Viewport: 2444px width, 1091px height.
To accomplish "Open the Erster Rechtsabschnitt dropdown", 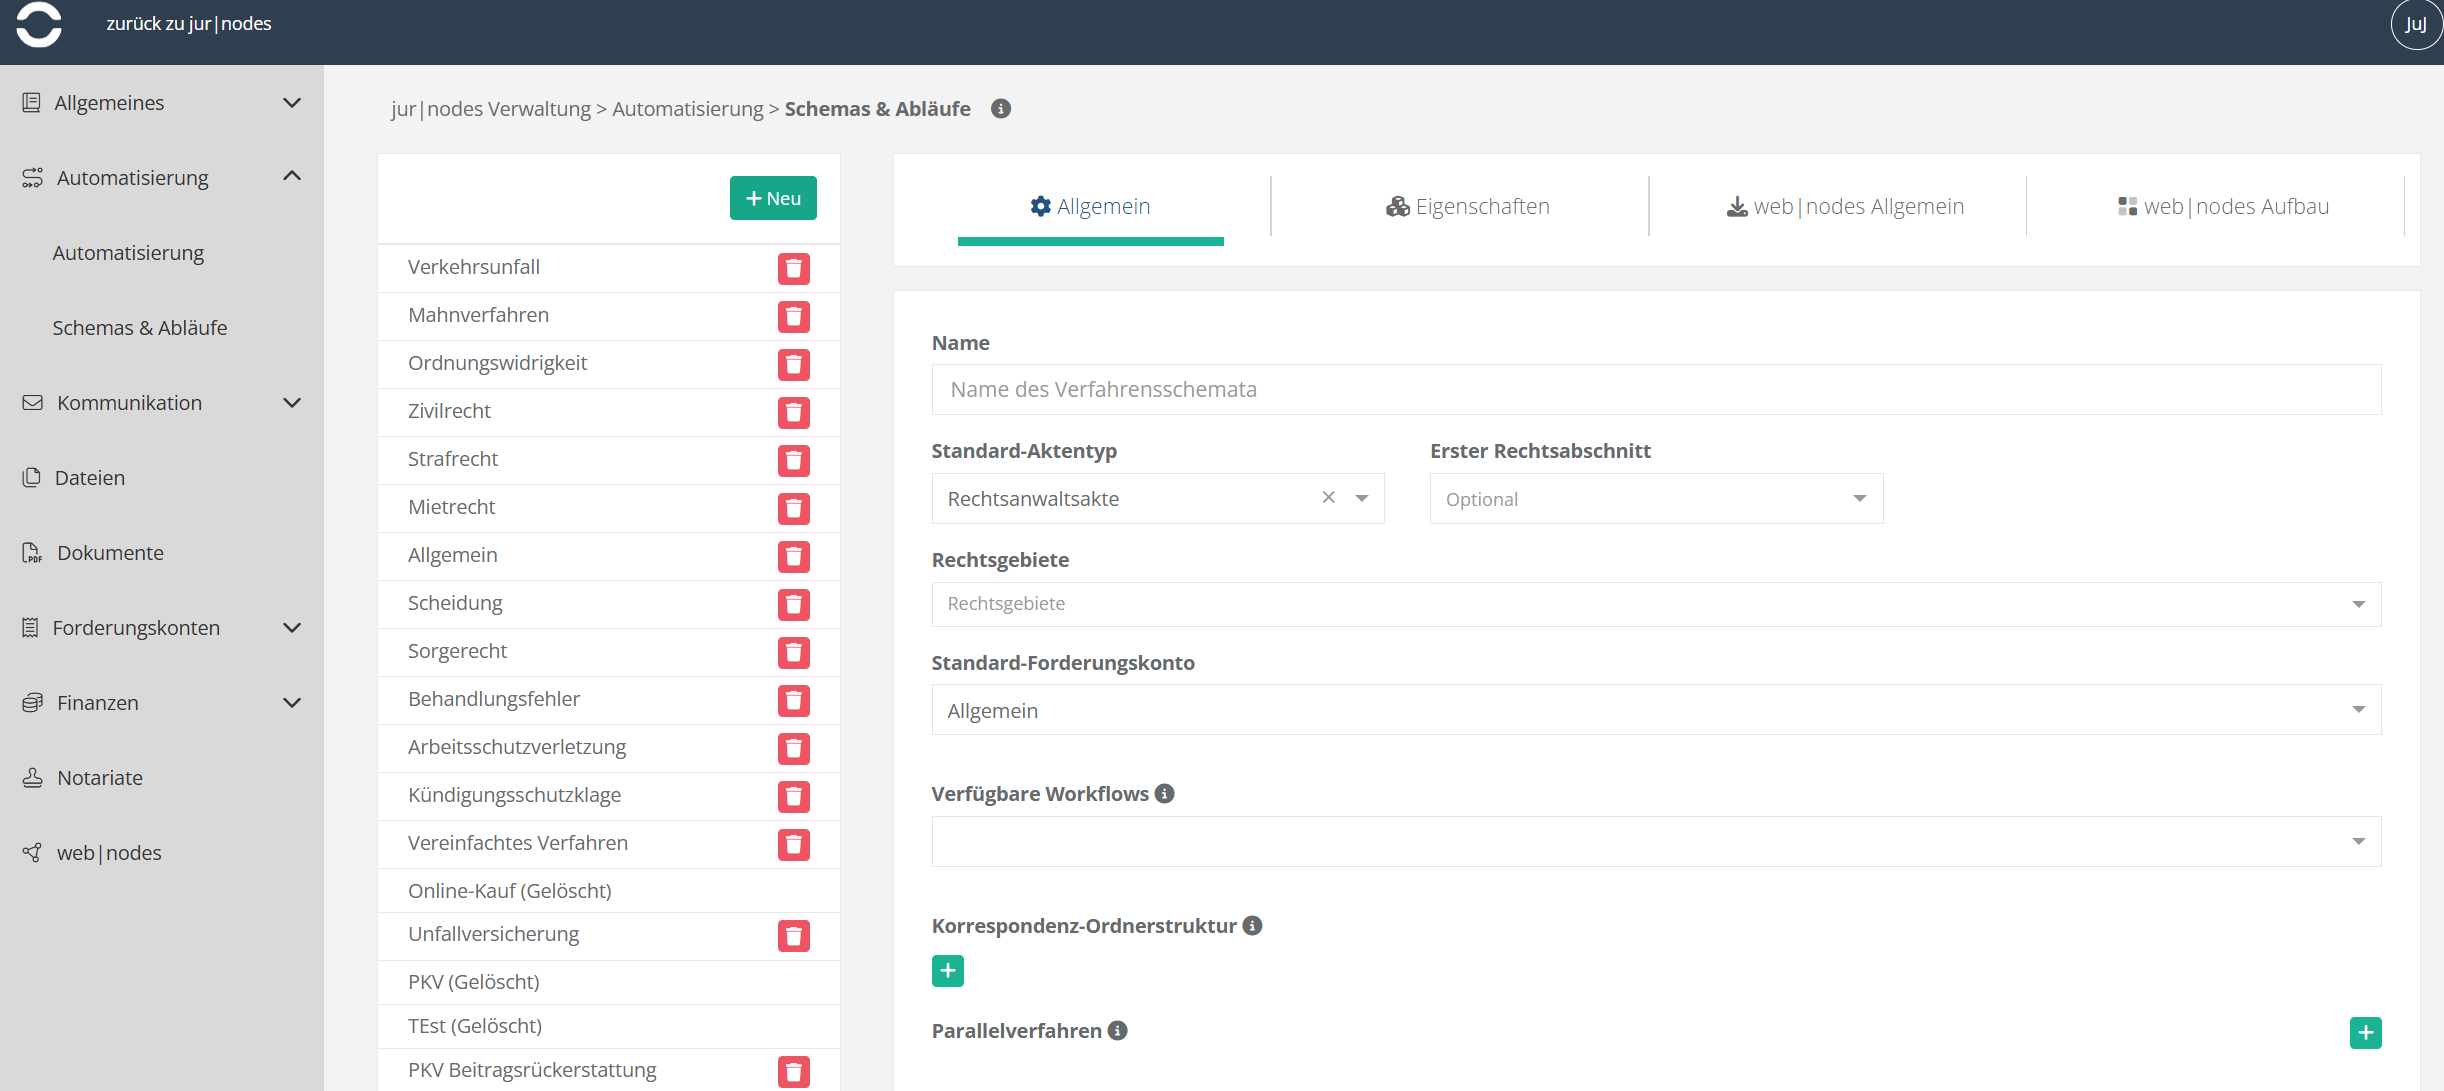I will pos(1656,499).
